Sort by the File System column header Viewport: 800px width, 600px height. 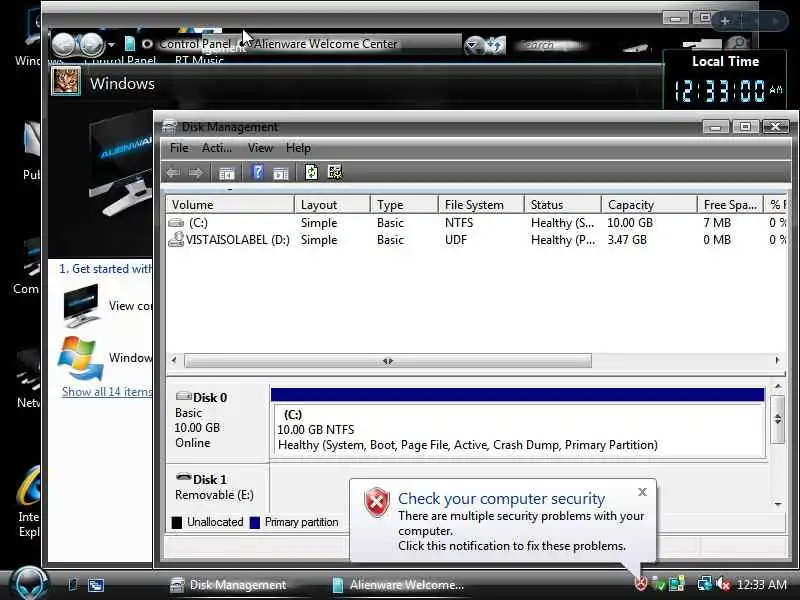click(x=481, y=205)
